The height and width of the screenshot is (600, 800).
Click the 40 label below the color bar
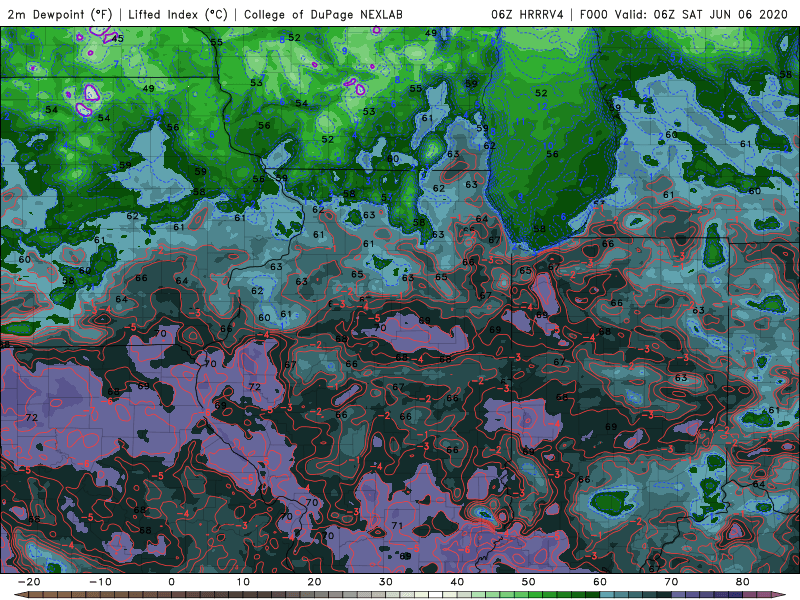click(457, 582)
